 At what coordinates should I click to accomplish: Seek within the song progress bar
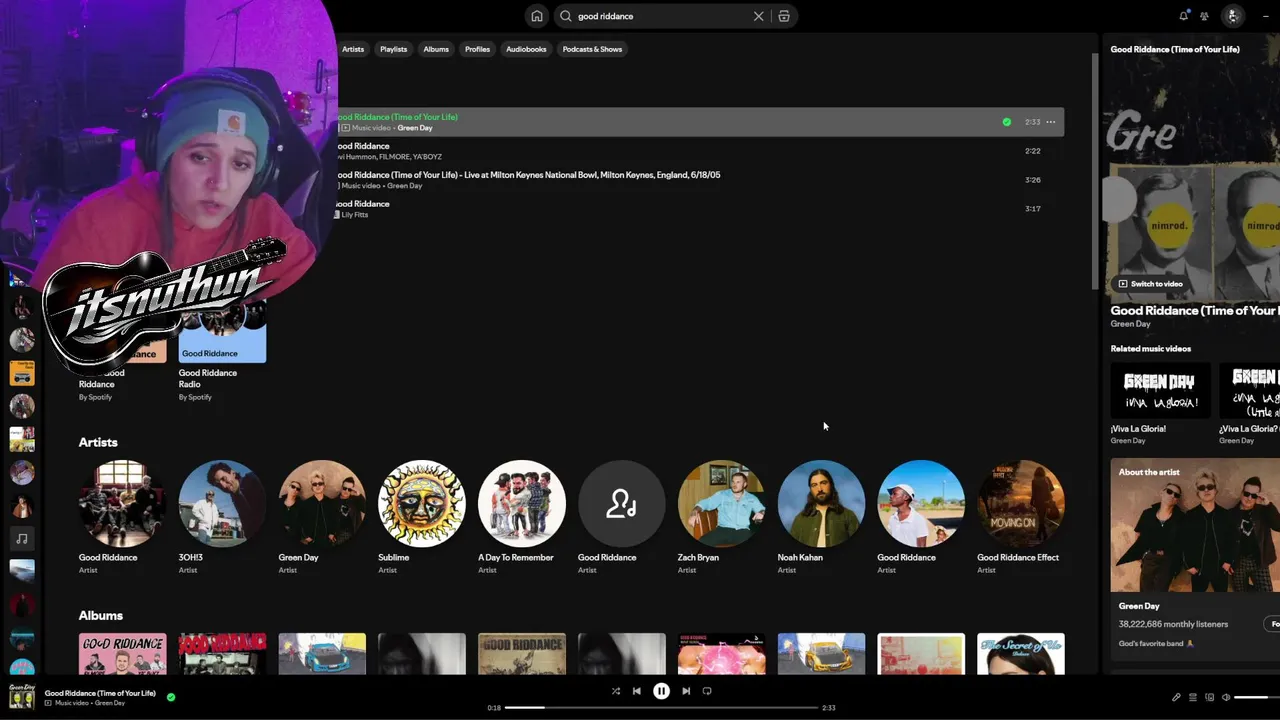click(x=661, y=707)
